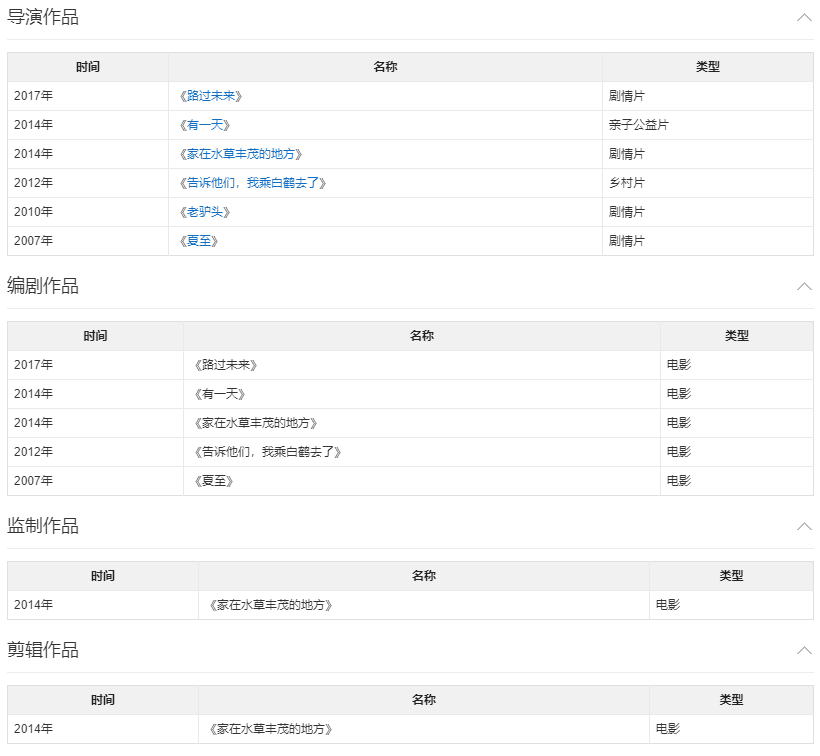Click 《告诉他们，我乘白鹤去了》 in the 编剧作品 table
This screenshot has height=756, width=820.
click(x=268, y=452)
